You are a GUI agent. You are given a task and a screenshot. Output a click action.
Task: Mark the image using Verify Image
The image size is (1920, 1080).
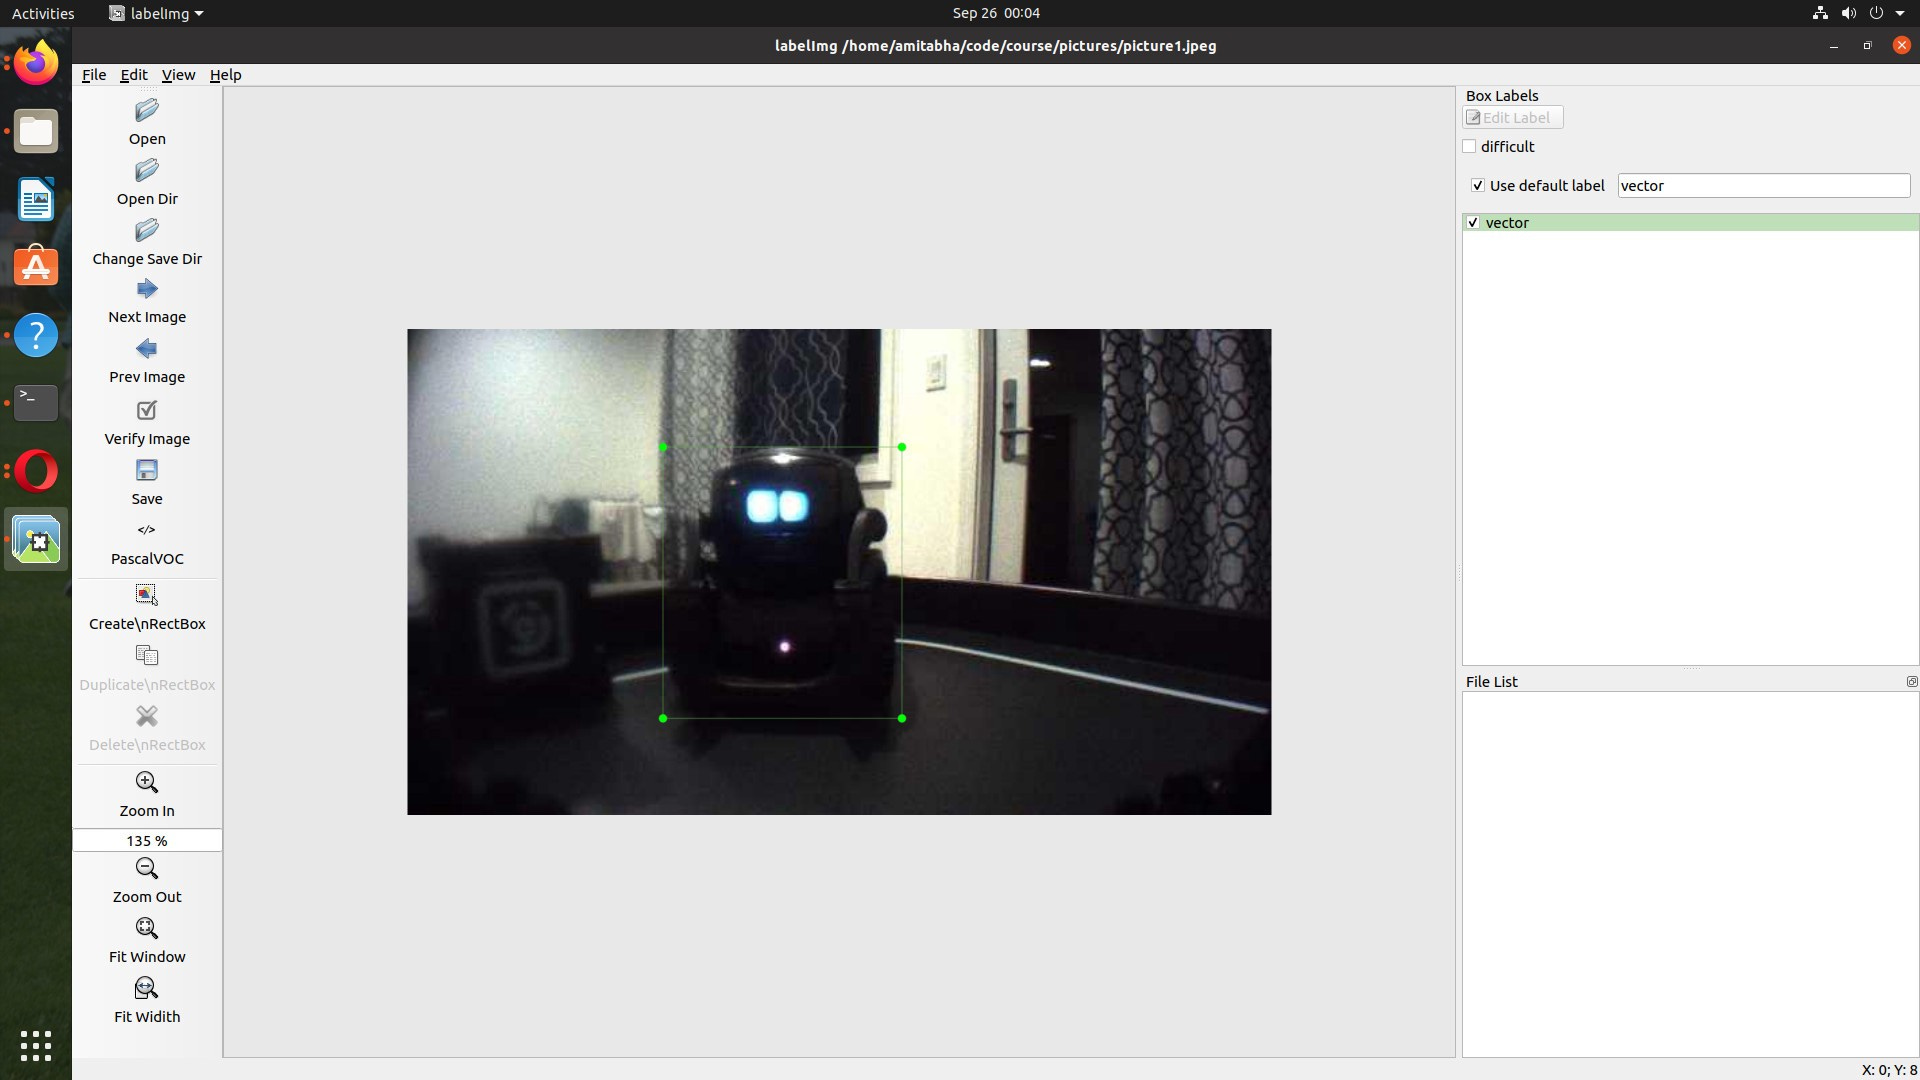[x=147, y=410]
